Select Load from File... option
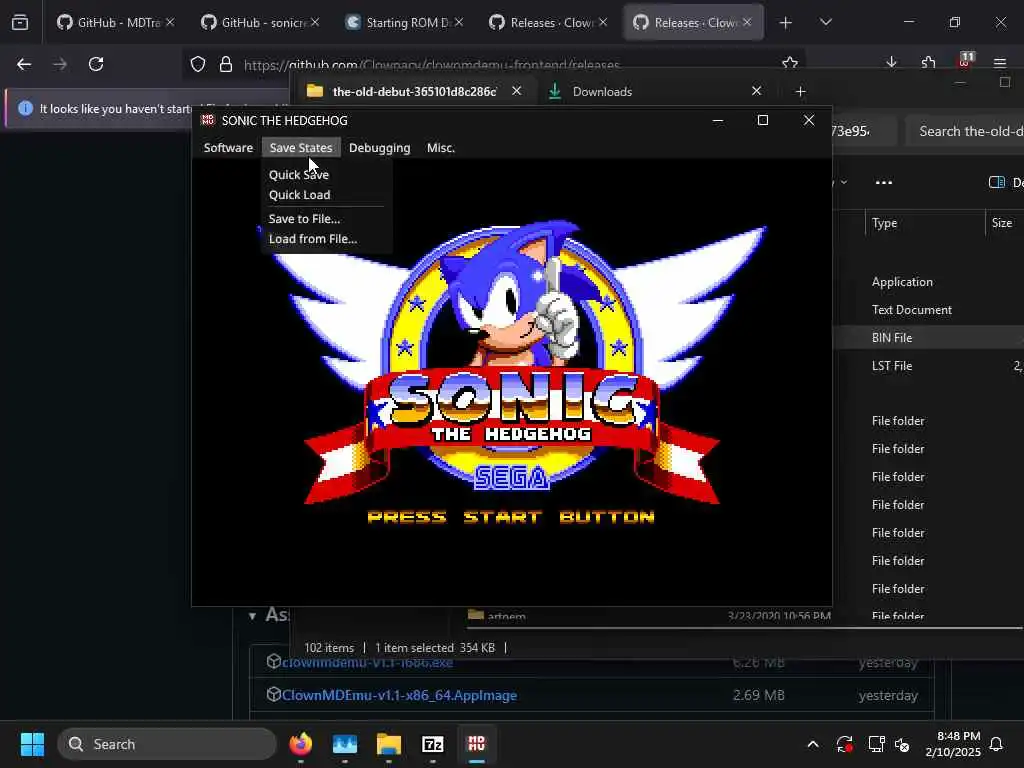The width and height of the screenshot is (1024, 768). tap(313, 239)
